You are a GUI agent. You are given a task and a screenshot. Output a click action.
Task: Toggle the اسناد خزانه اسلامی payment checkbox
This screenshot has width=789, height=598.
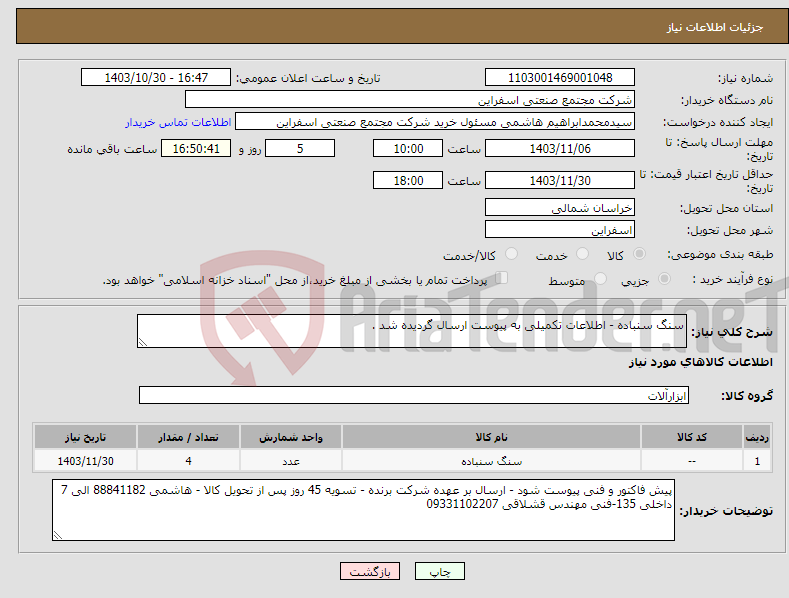point(502,278)
